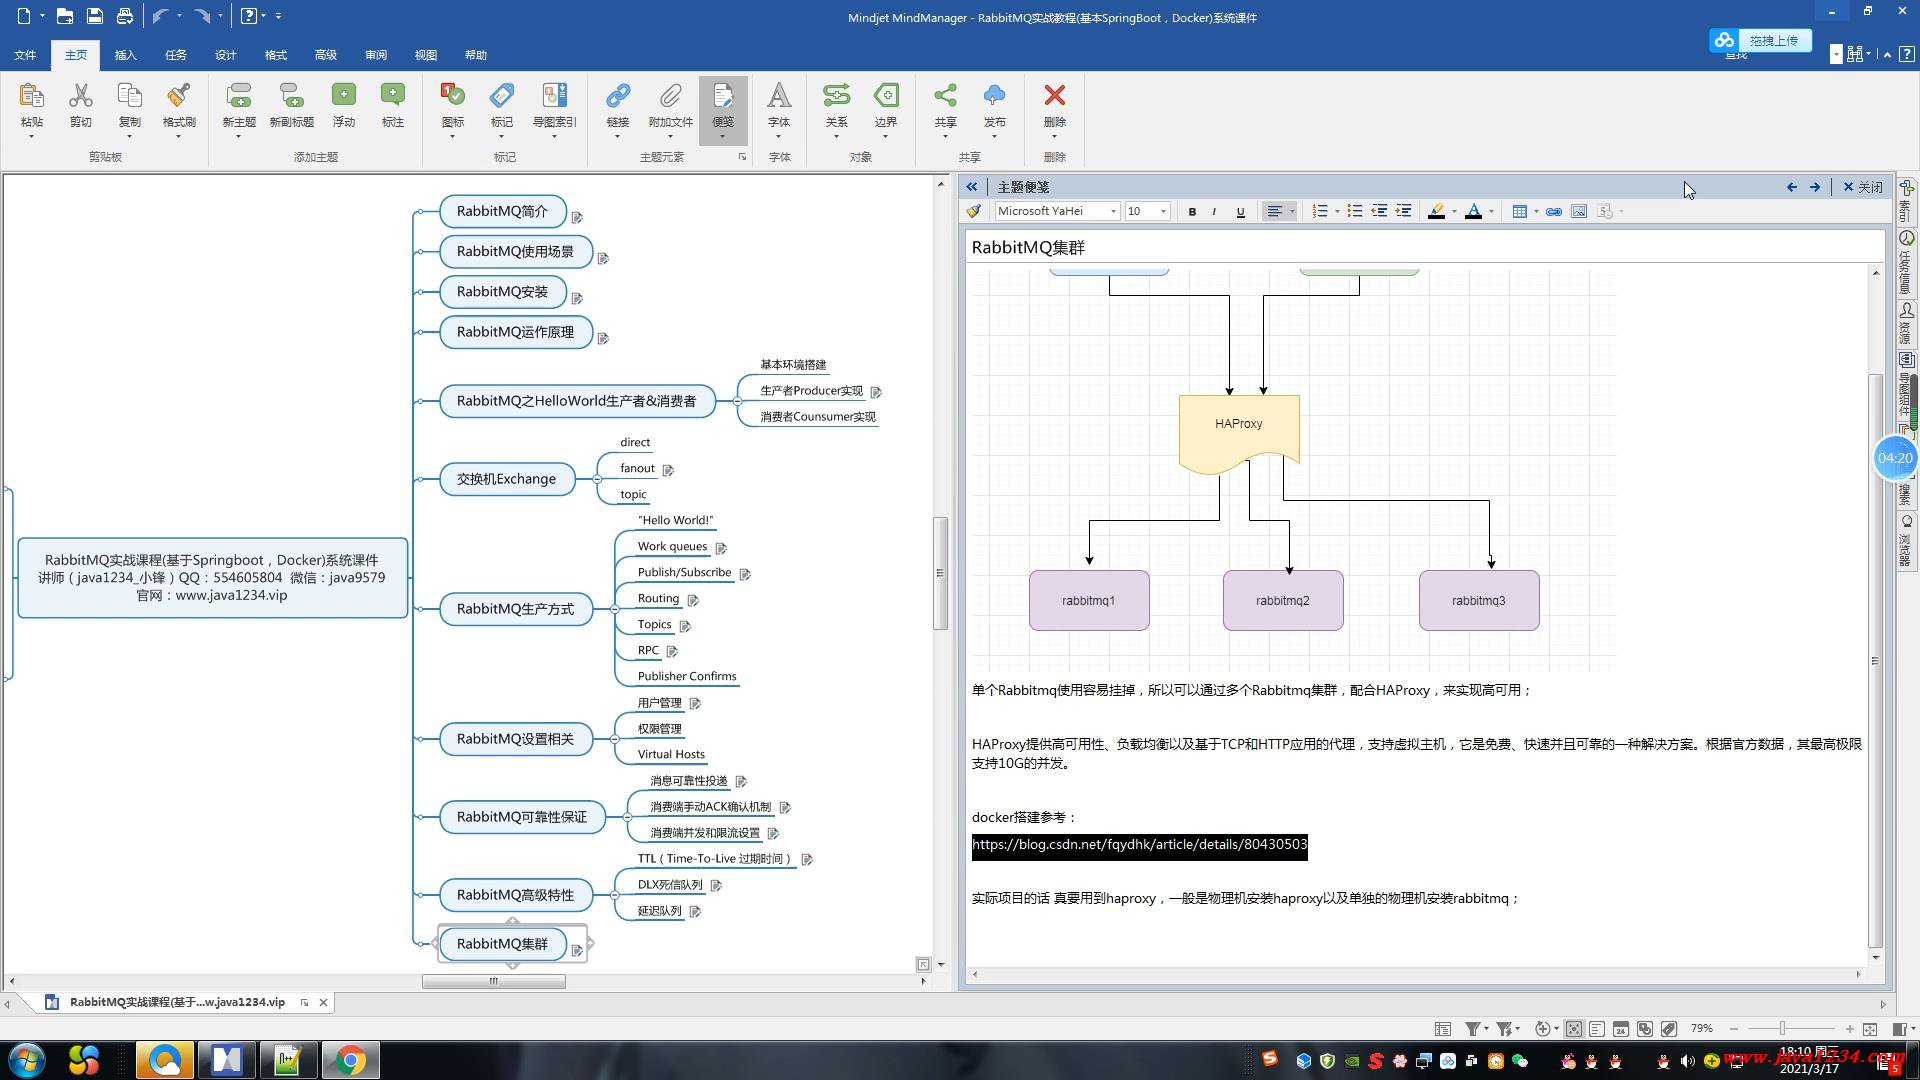Open the numbered list style dropdown
This screenshot has width=1920, height=1080.
pos(1338,211)
